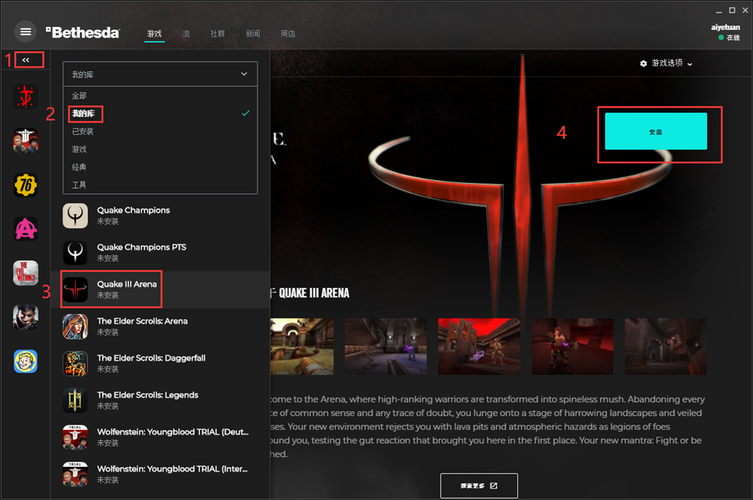Click the Quake III Arena game icon

point(75,290)
